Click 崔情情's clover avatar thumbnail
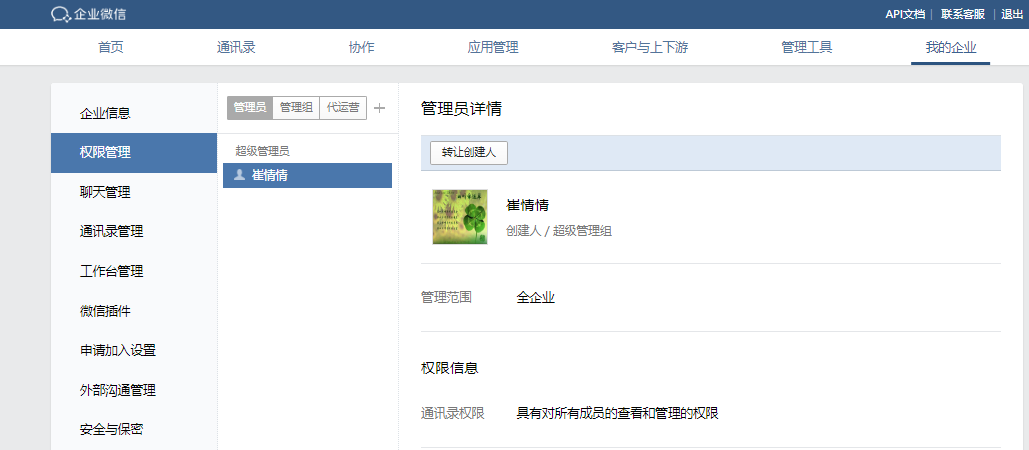Viewport: 1029px width, 450px height. pyautogui.click(x=460, y=217)
